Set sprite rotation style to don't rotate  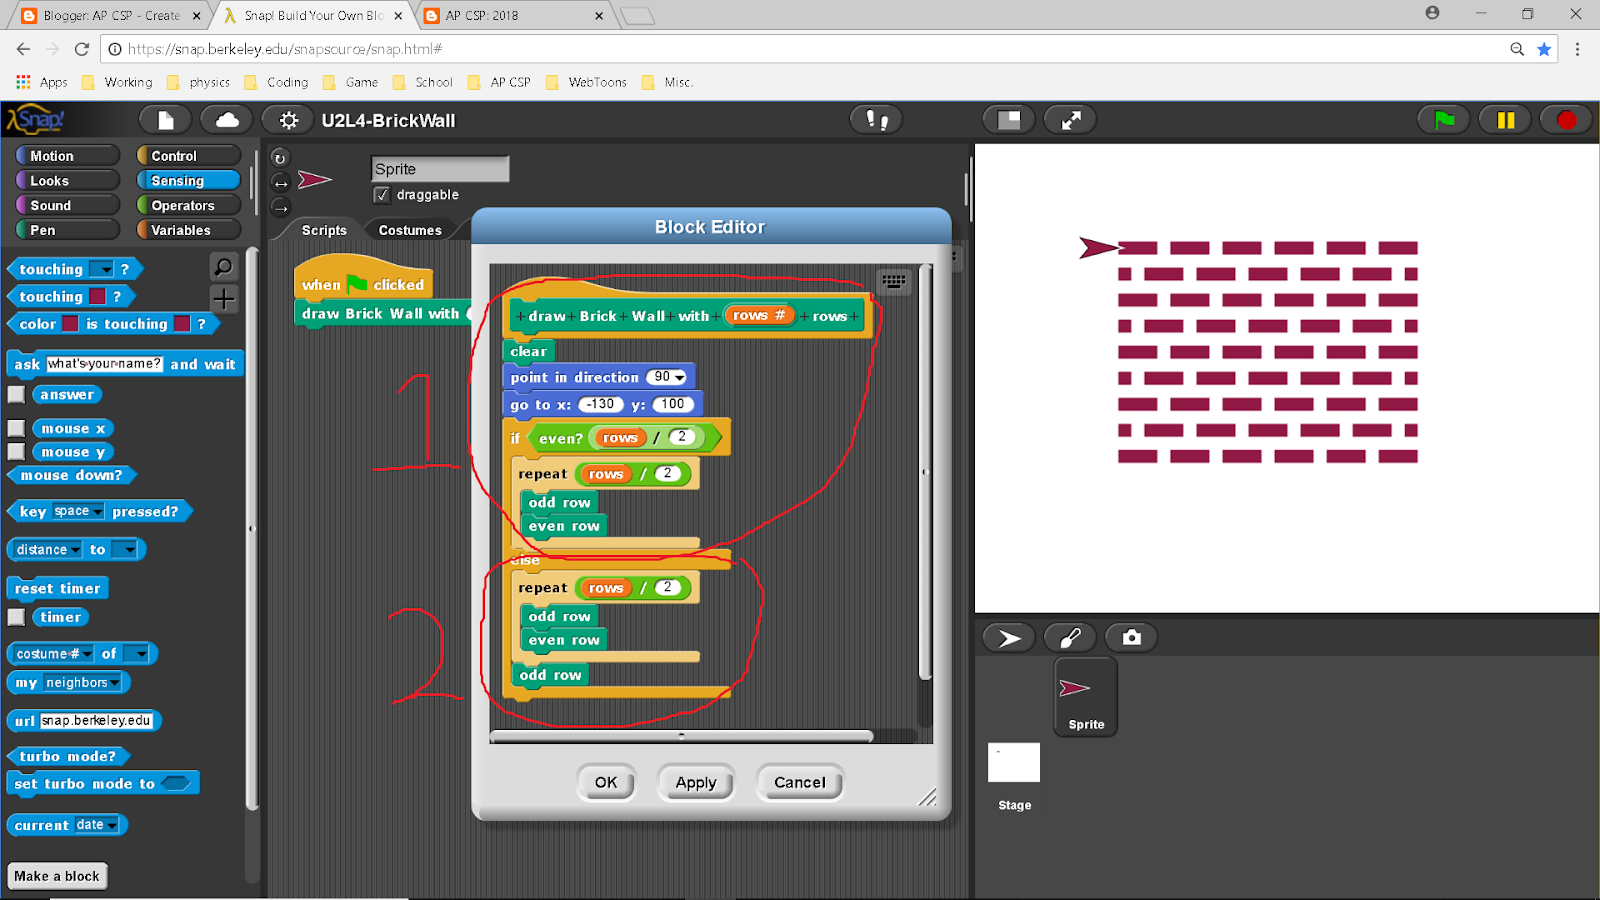point(280,208)
